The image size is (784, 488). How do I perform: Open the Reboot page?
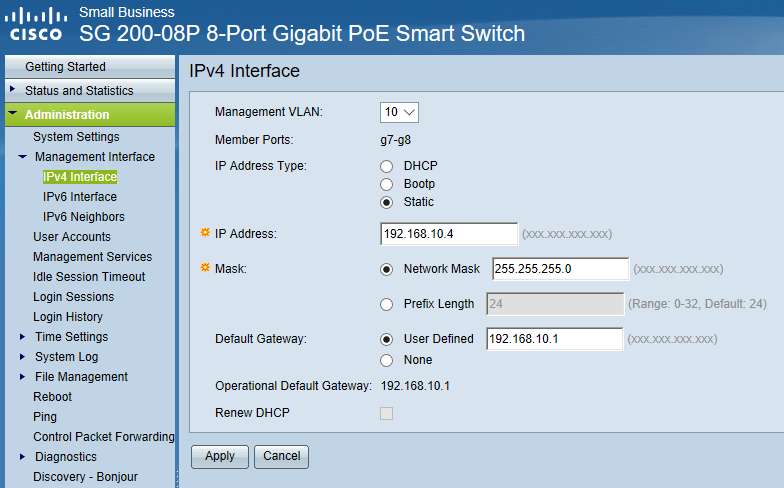pos(52,396)
